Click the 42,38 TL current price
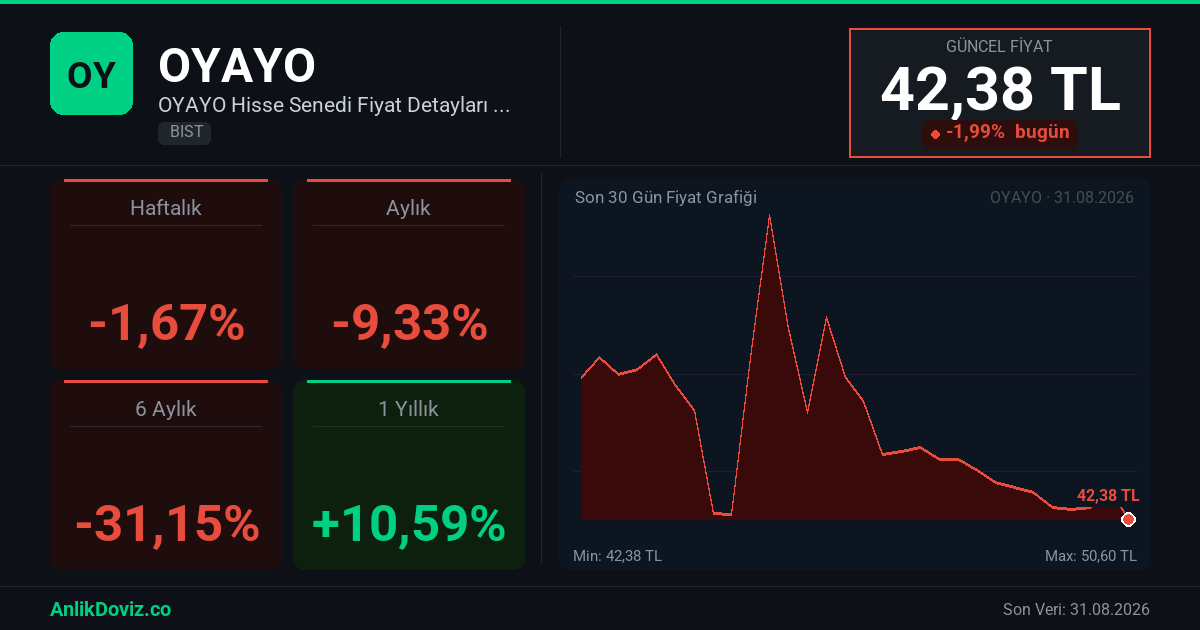Screen dimensions: 1200x630 click(x=1000, y=89)
